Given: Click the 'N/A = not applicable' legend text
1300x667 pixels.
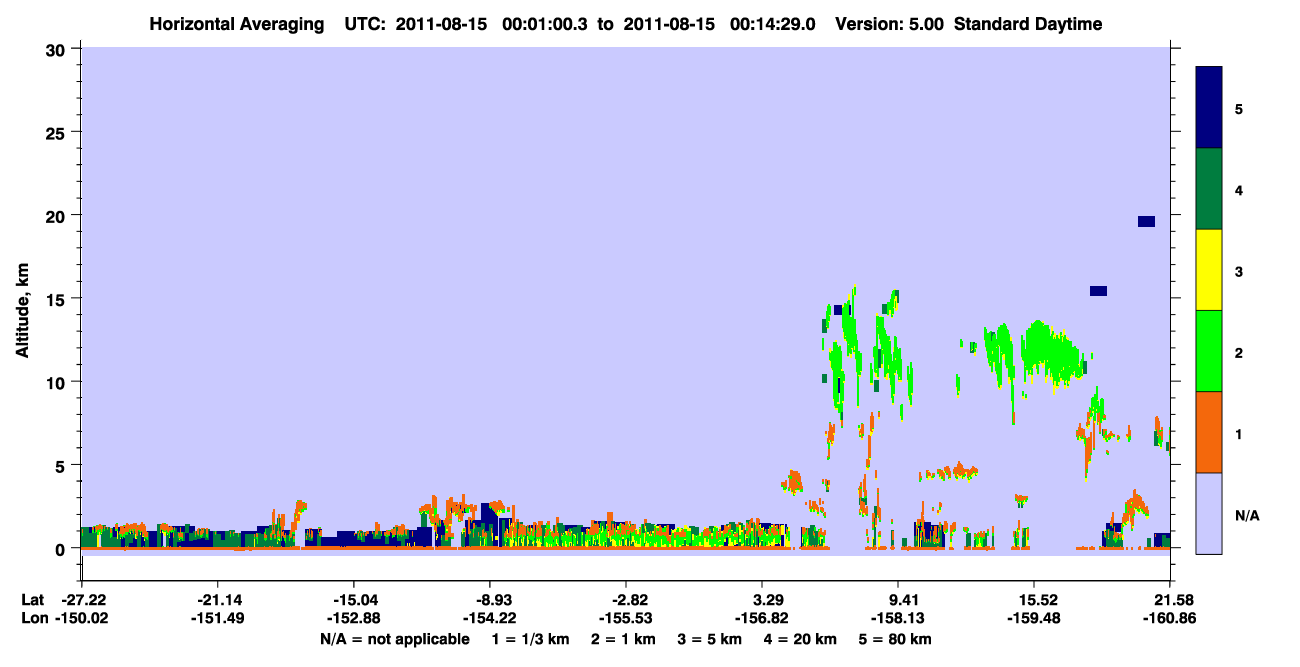Looking at the screenshot, I should [395, 639].
